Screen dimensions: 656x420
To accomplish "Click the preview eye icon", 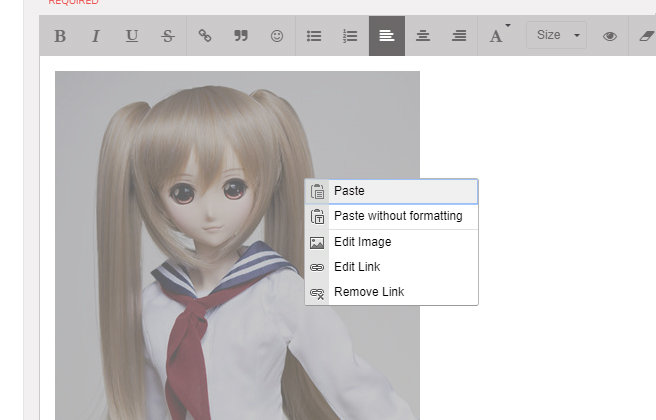I will tap(610, 36).
